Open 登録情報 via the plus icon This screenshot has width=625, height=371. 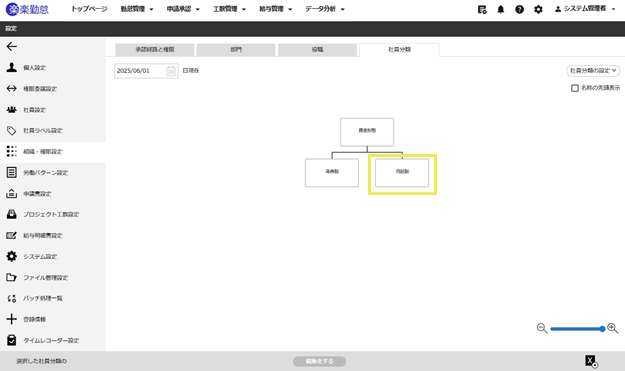click(12, 319)
